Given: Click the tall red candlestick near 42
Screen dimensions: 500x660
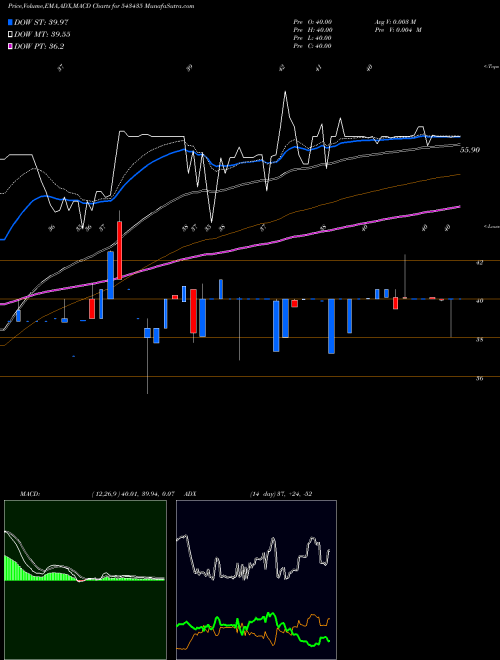Looking at the screenshot, I should point(120,250).
